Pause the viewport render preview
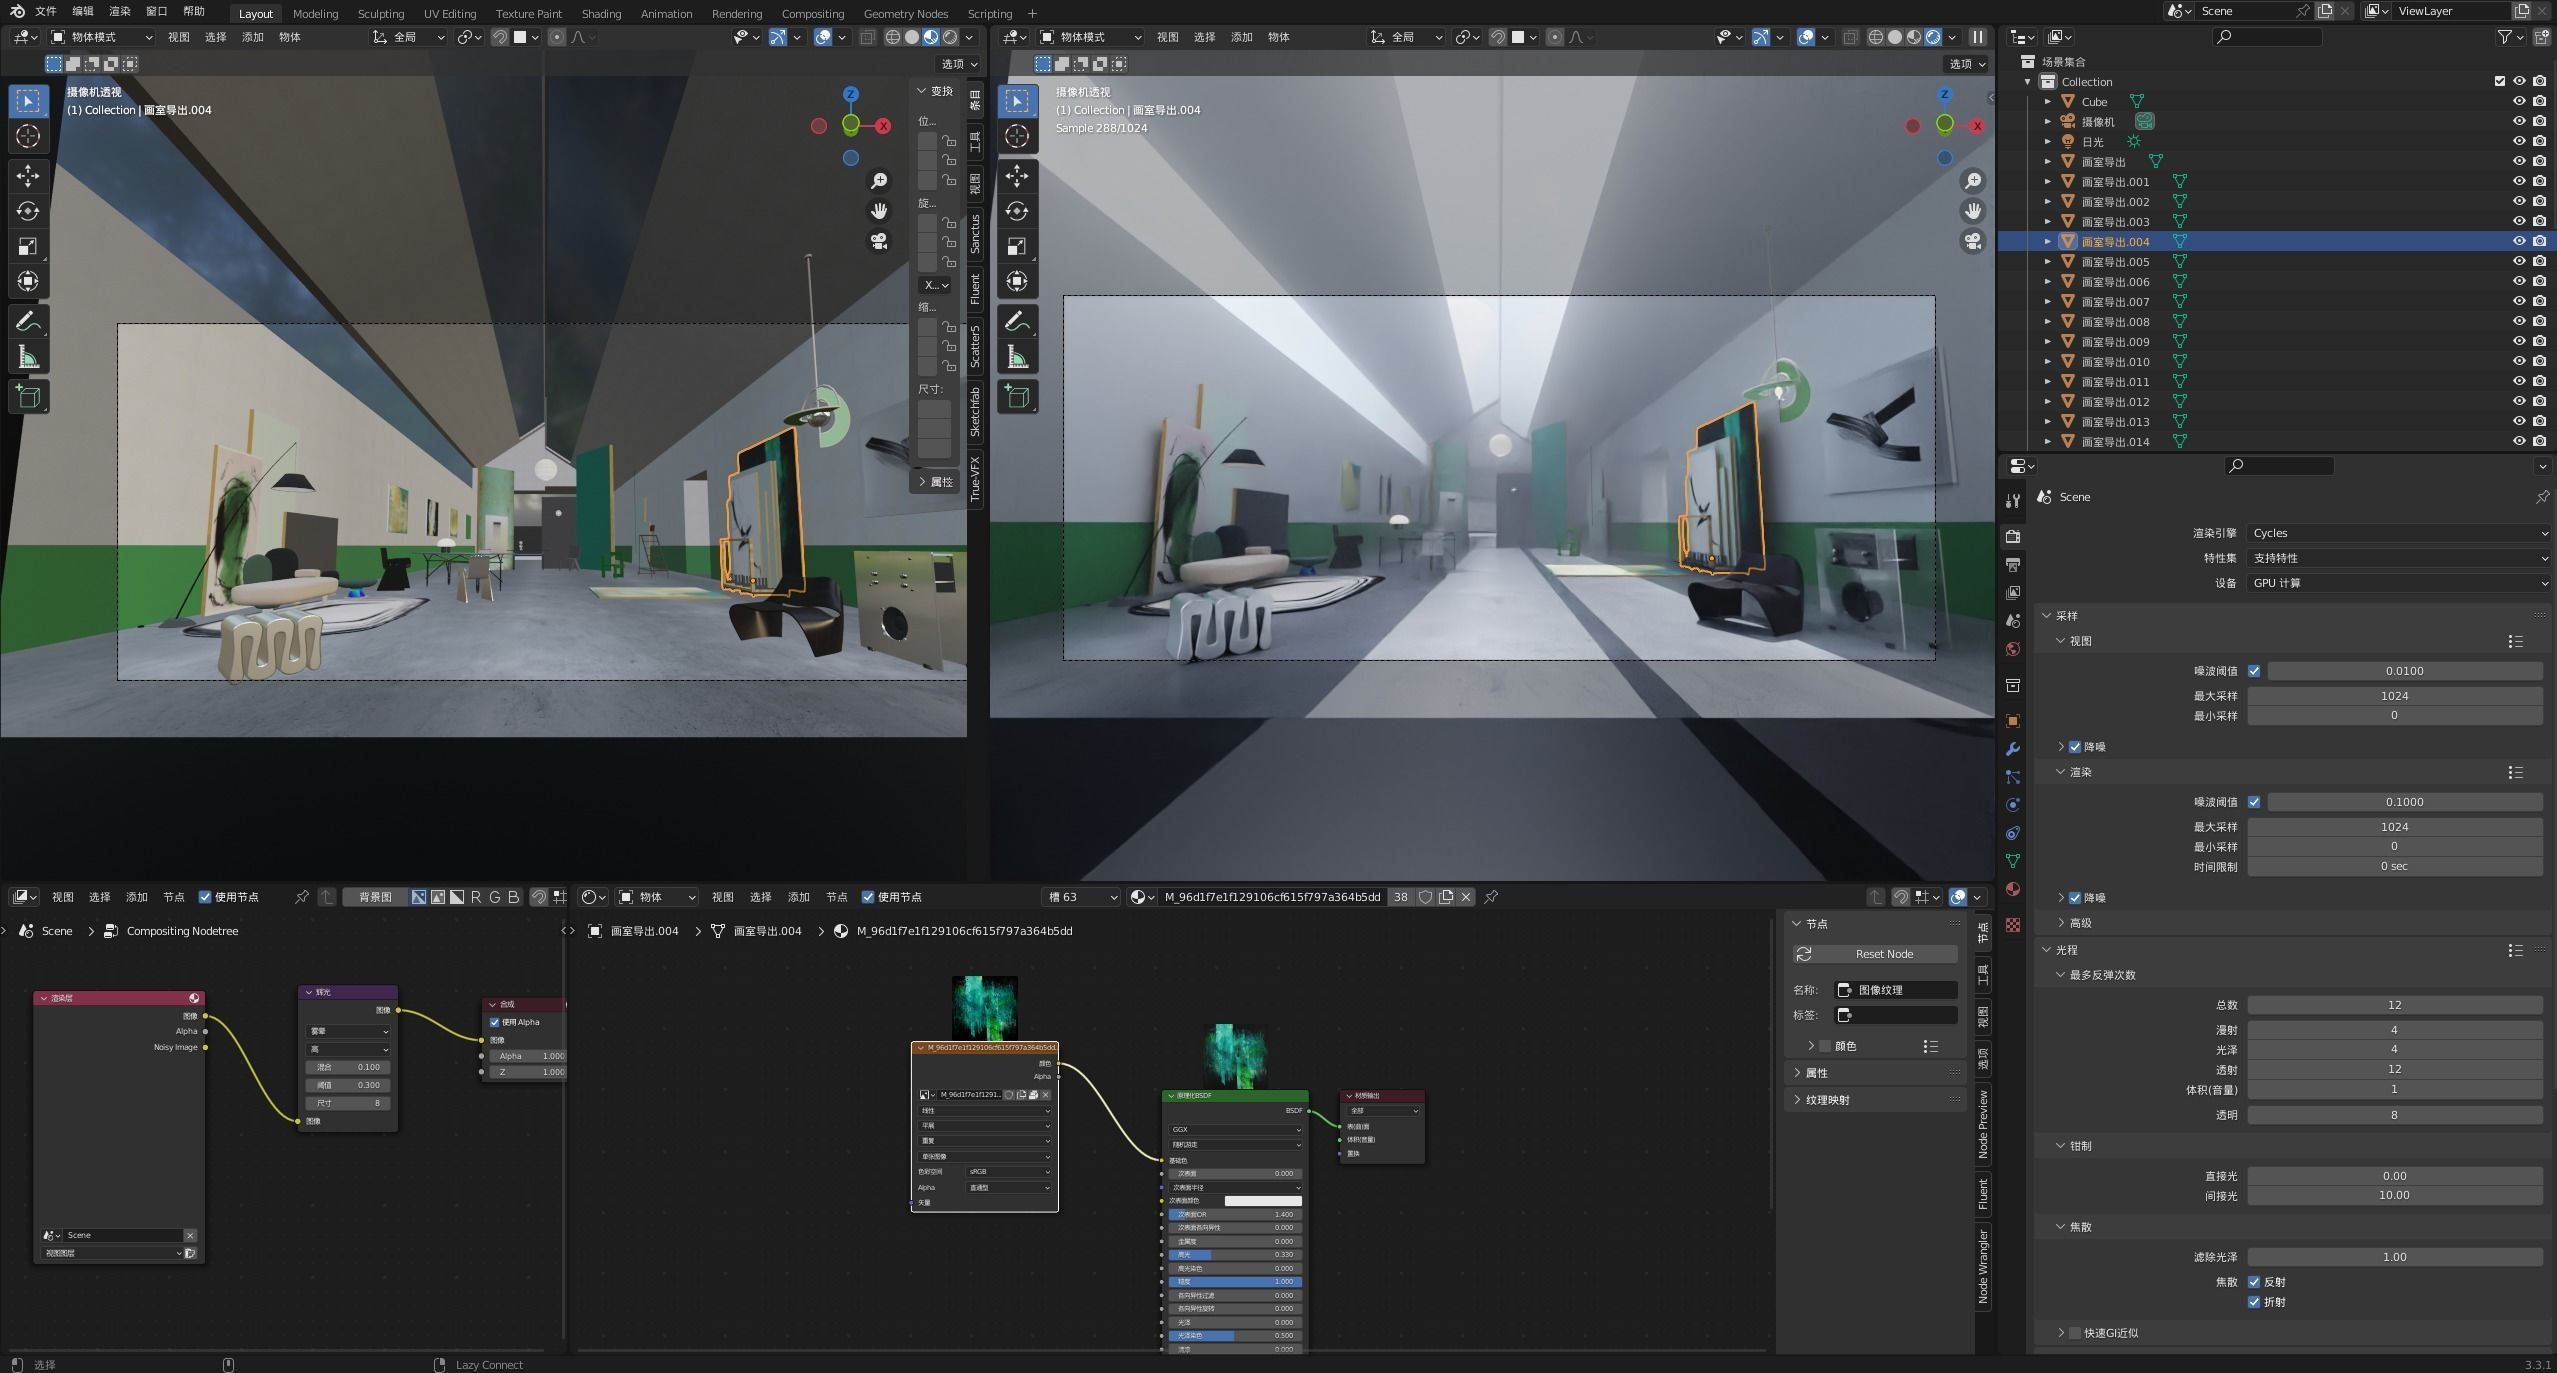The image size is (2557, 1373). 1977,37
